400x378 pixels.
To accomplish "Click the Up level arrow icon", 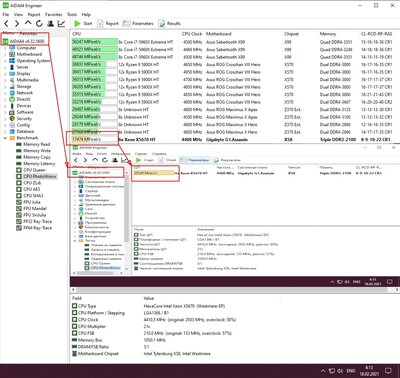I will pyautogui.click(x=28, y=23).
